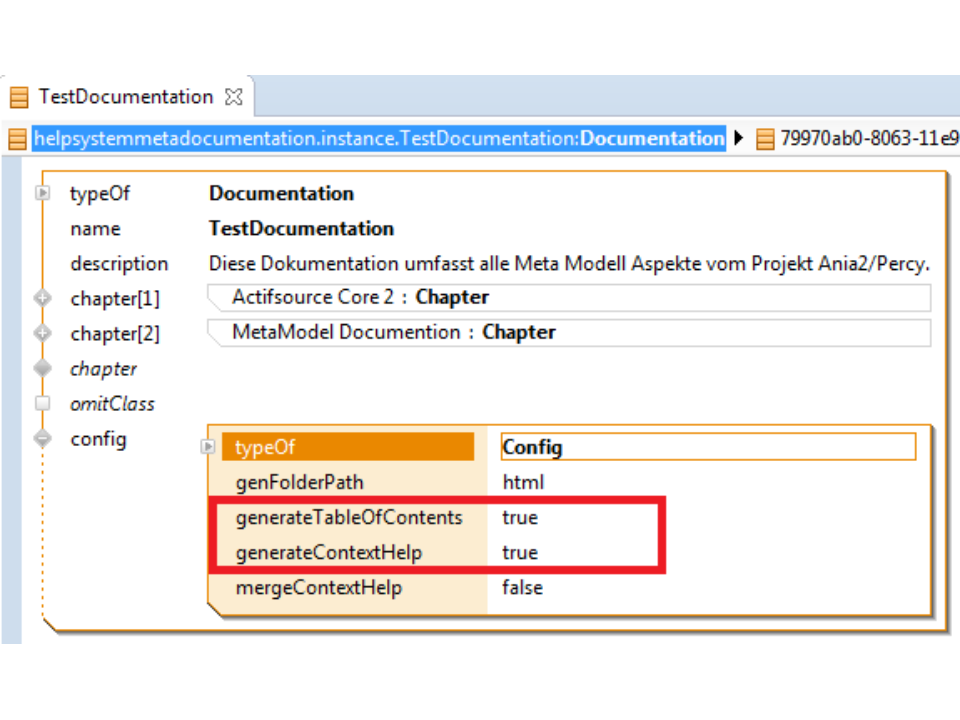Click the plus icon beside chapter[1]
960x720 pixels.
point(42,298)
